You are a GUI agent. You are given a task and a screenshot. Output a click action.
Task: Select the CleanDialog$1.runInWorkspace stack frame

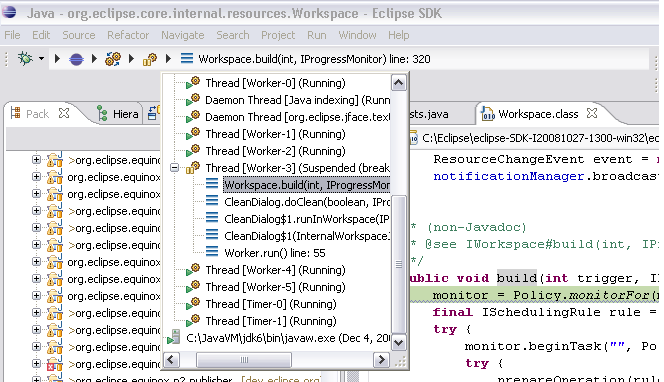pyautogui.click(x=307, y=219)
